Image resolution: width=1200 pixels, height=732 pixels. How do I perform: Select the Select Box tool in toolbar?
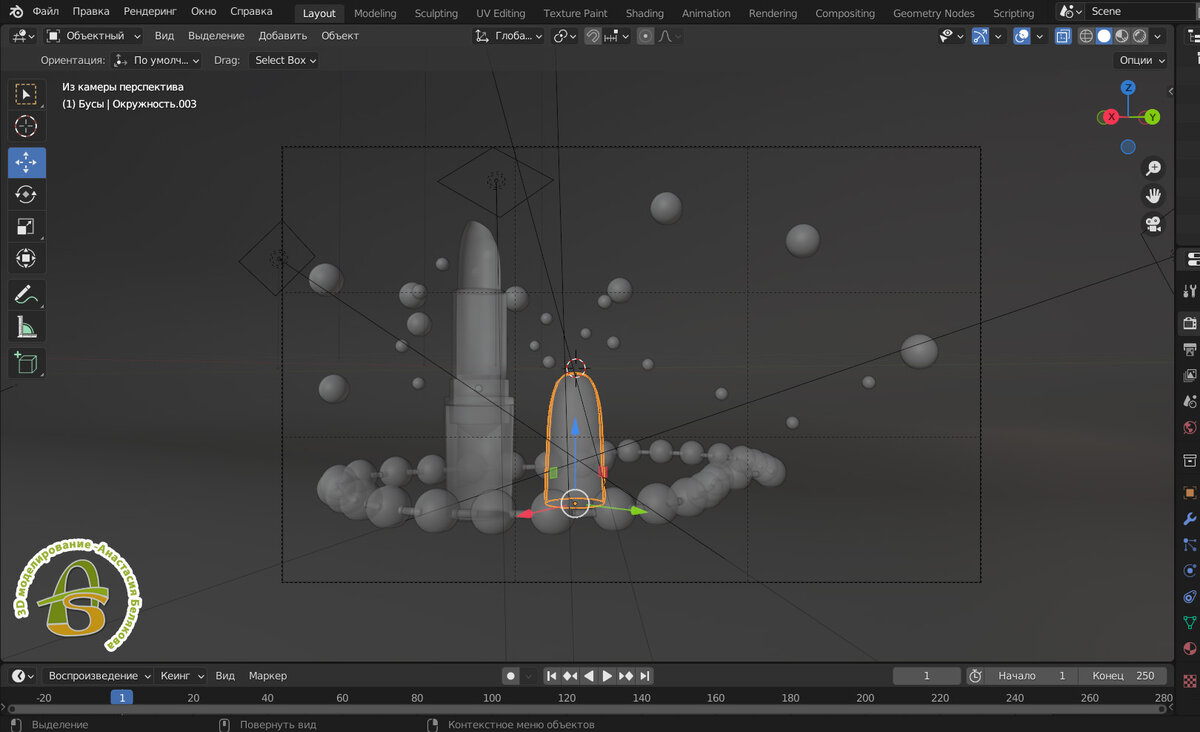(x=27, y=94)
